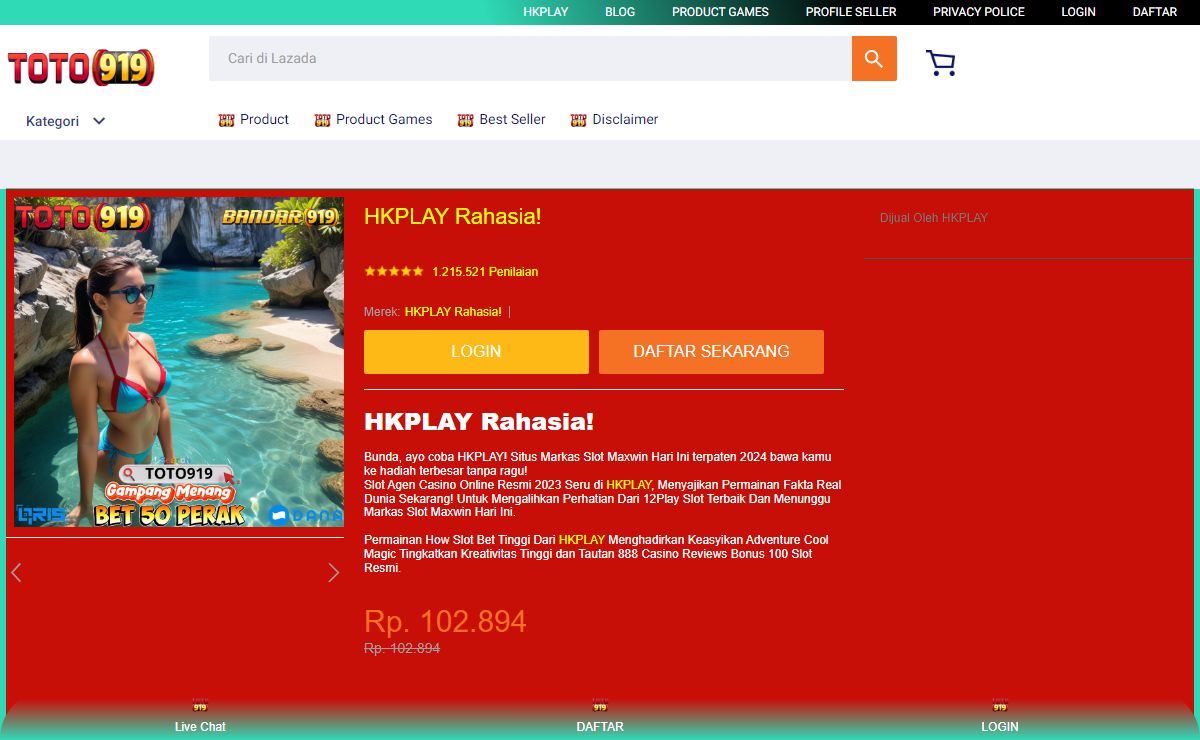Expand the Kategori dropdown
This screenshot has width=1200, height=740.
66,121
